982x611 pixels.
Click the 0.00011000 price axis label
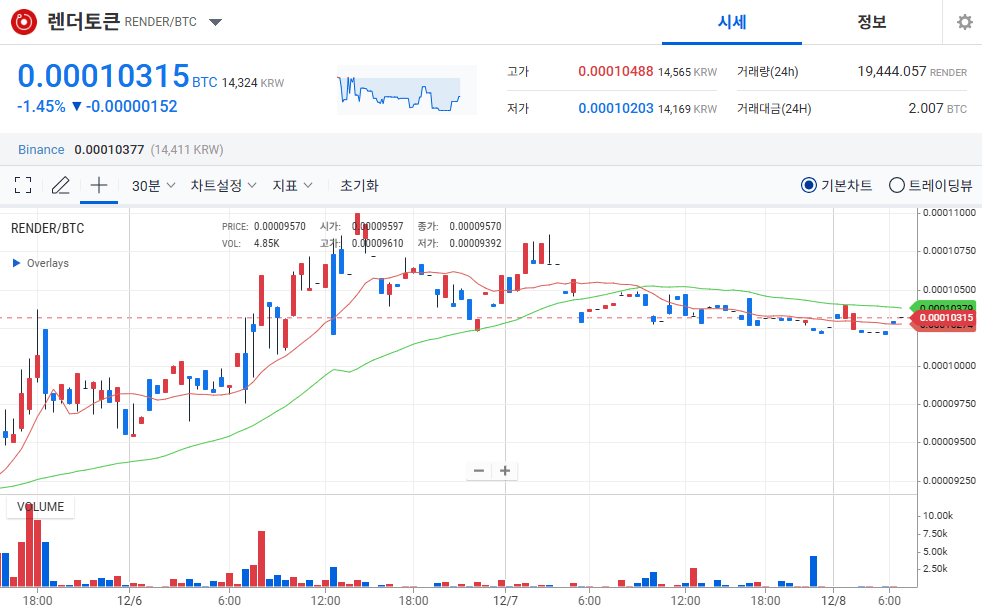[x=949, y=213]
